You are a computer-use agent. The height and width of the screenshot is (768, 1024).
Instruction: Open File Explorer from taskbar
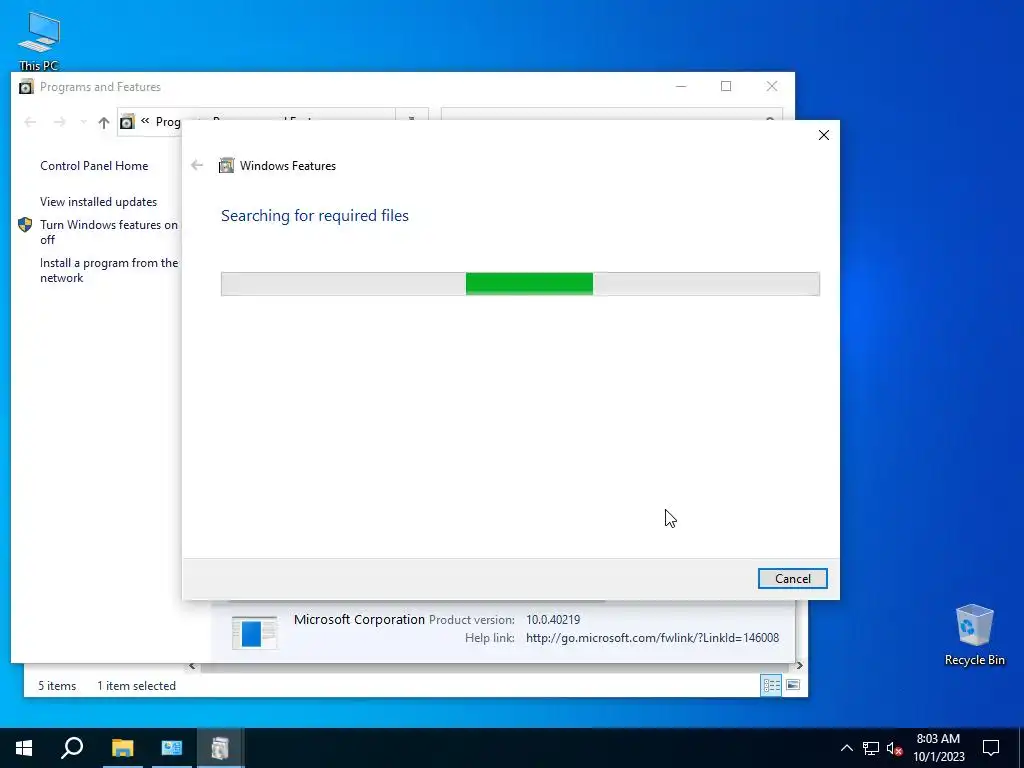pos(122,748)
